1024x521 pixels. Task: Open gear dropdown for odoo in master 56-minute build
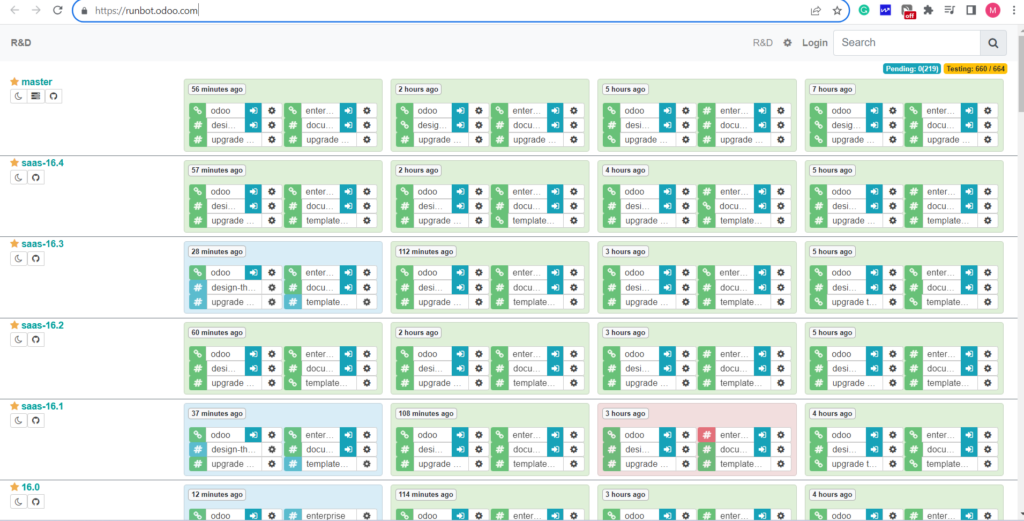tap(272, 111)
